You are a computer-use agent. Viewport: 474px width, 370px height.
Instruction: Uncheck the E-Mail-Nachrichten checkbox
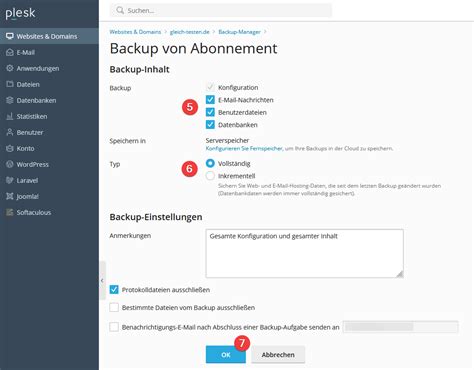(x=210, y=100)
